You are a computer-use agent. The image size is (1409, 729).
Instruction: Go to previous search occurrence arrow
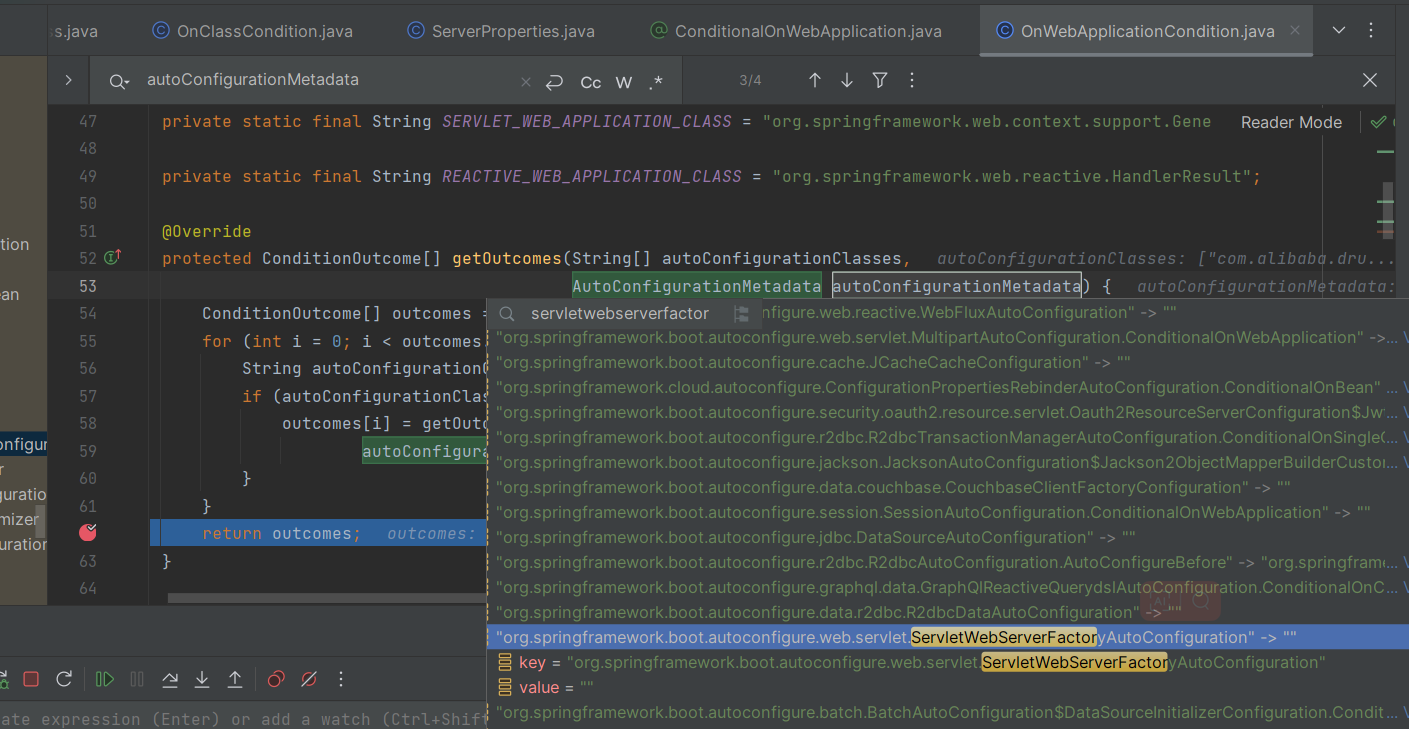815,80
